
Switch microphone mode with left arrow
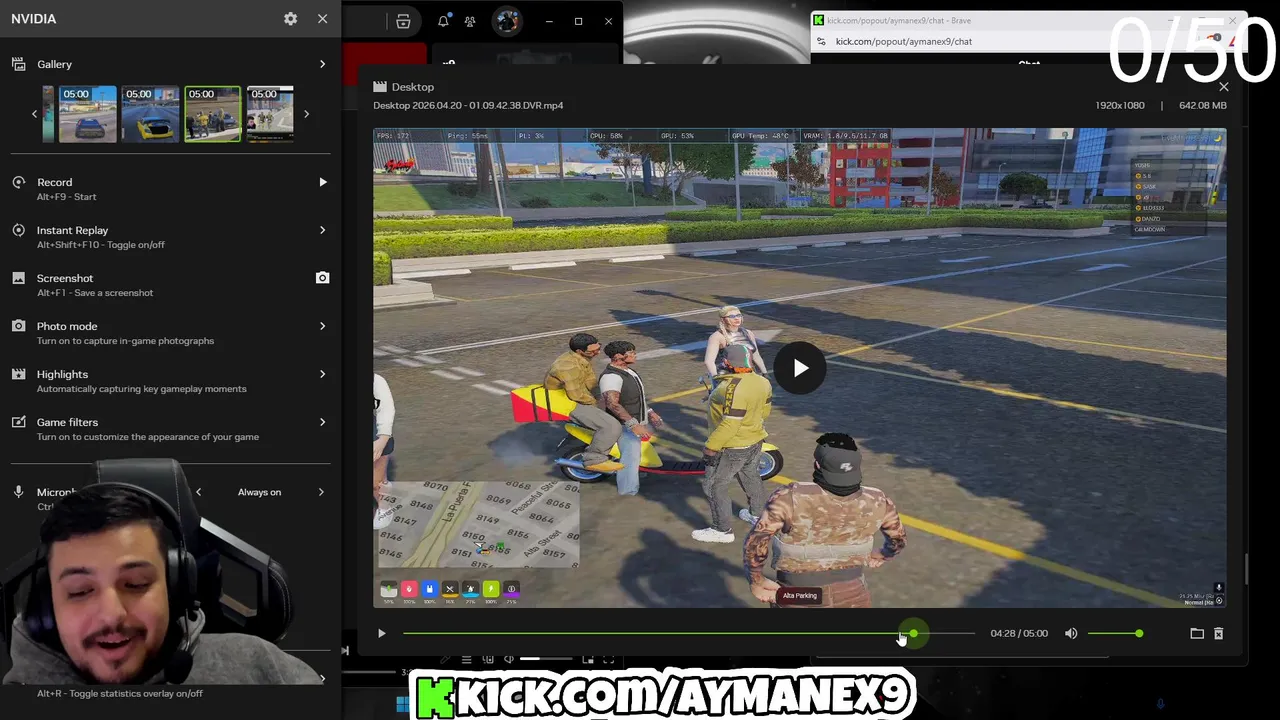(198, 492)
